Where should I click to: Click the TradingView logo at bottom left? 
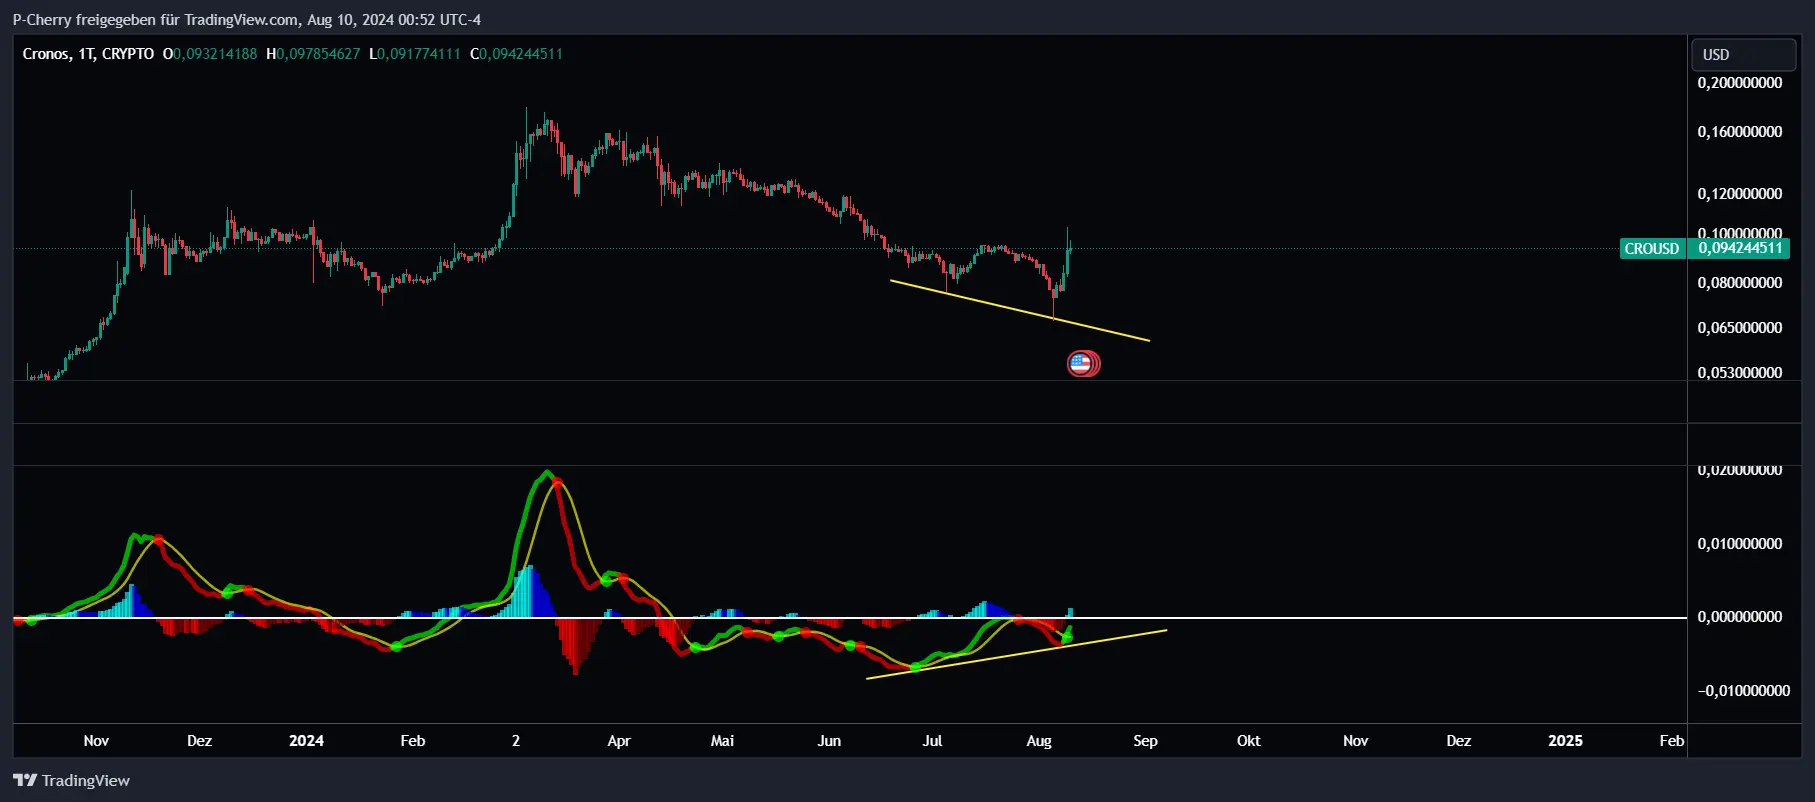click(71, 781)
